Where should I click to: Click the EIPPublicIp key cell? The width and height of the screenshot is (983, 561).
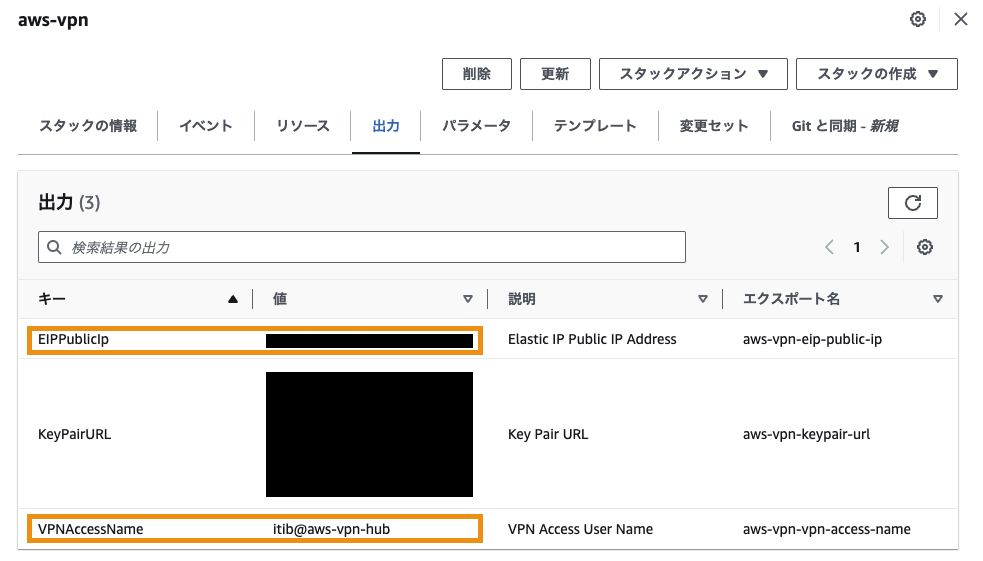(73, 339)
